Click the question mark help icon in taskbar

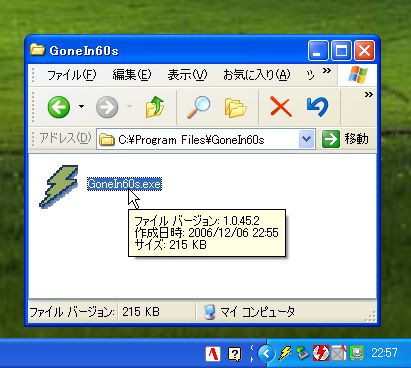[x=235, y=354]
